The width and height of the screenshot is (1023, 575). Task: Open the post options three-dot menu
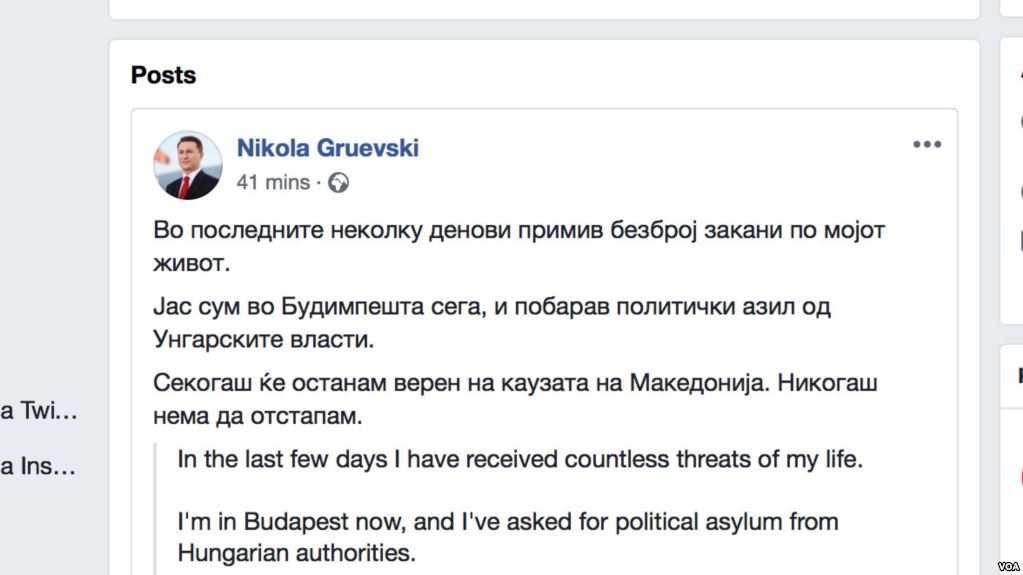(x=927, y=145)
